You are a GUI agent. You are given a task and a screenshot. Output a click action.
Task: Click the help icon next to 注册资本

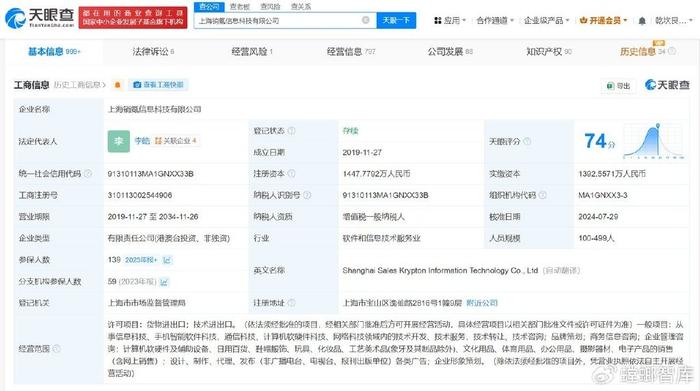point(292,174)
